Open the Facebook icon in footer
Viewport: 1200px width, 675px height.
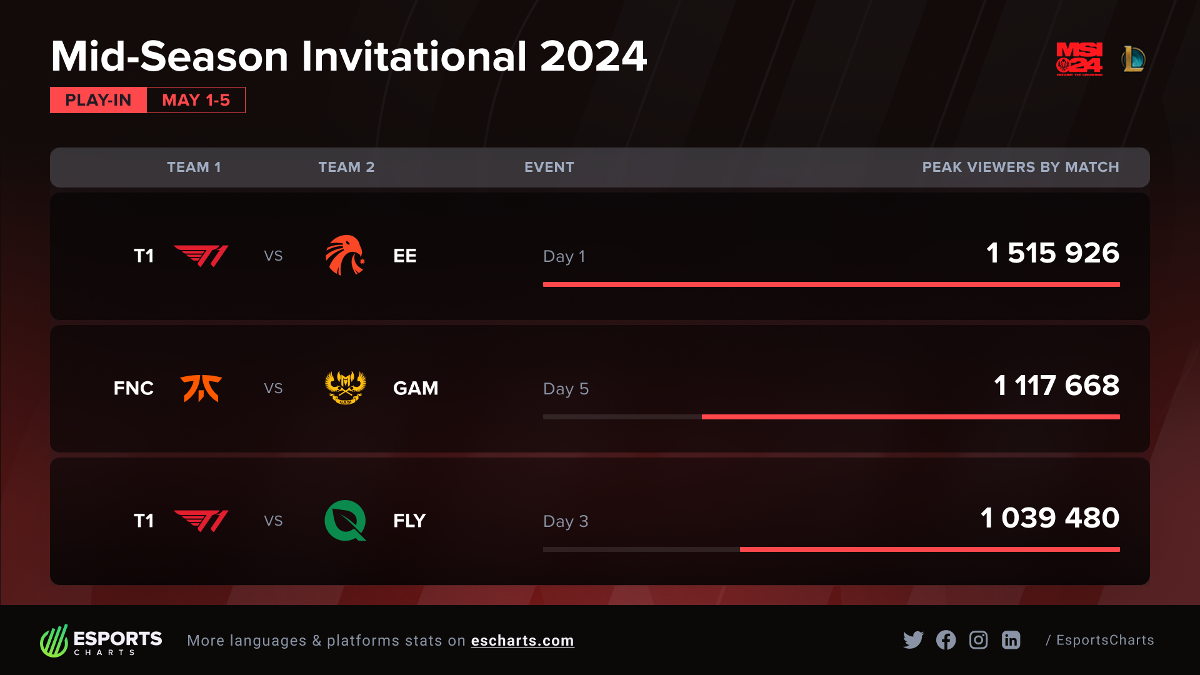(x=946, y=640)
